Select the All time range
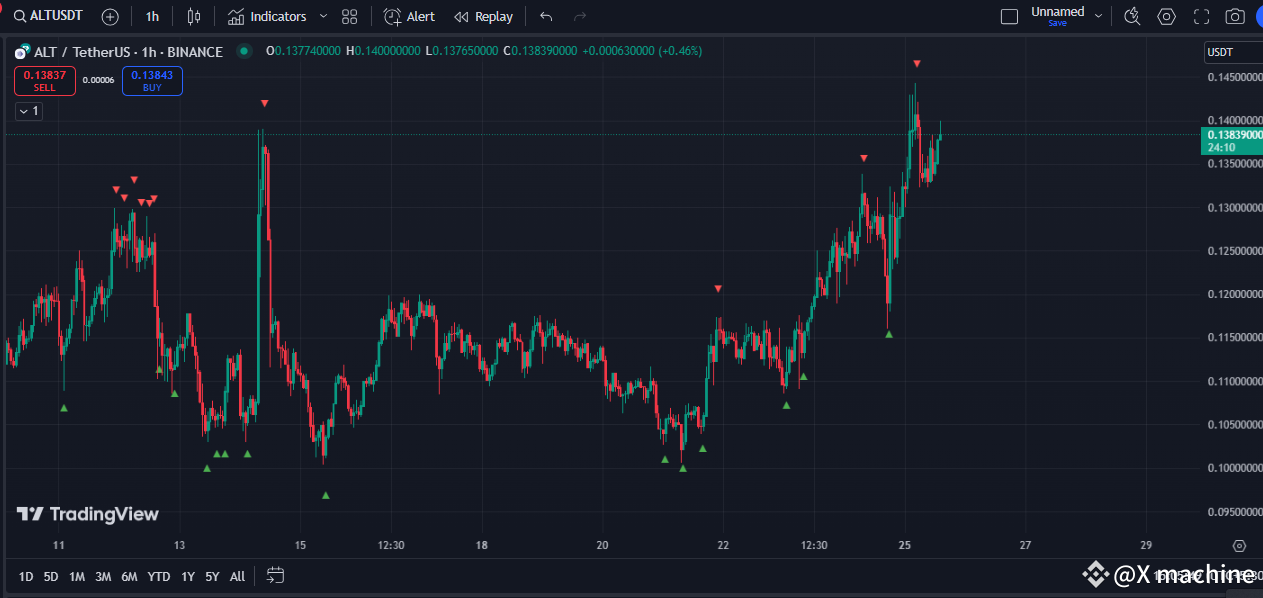1263x598 pixels. point(237,576)
